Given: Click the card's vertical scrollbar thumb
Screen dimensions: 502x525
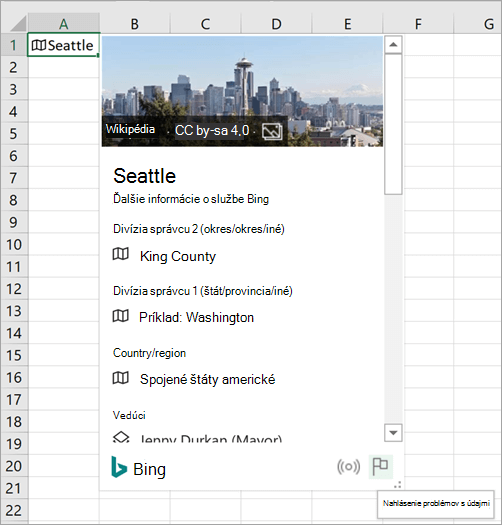Looking at the screenshot, I should click(393, 124).
